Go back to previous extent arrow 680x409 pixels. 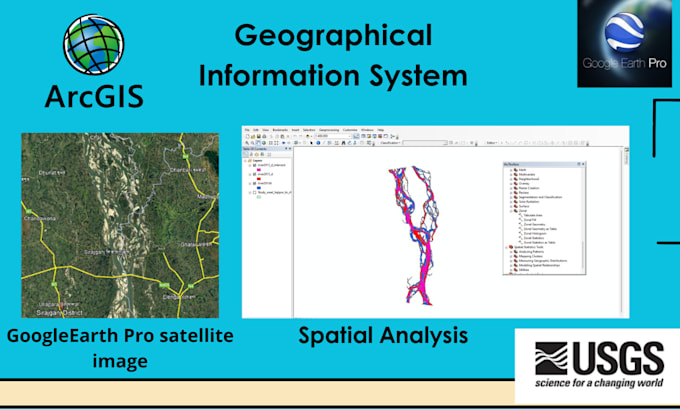pos(284,143)
